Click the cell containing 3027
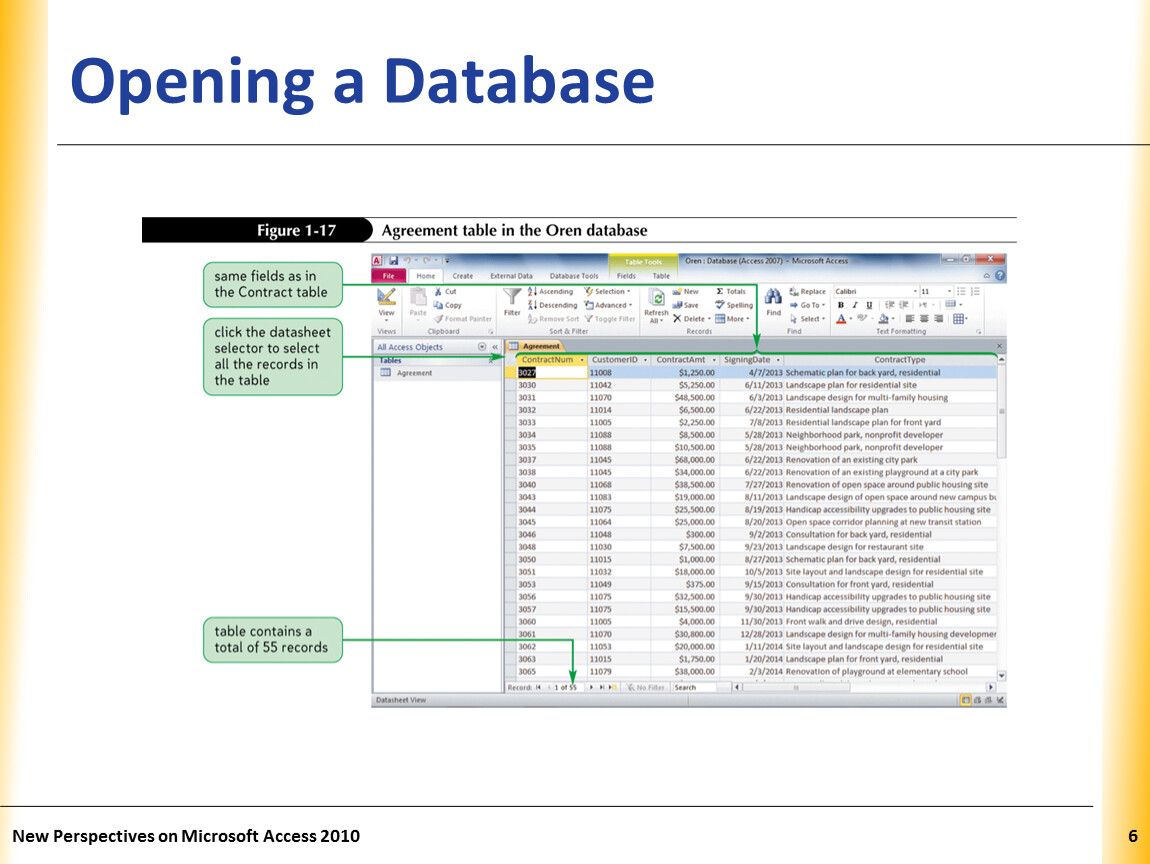 [552, 373]
